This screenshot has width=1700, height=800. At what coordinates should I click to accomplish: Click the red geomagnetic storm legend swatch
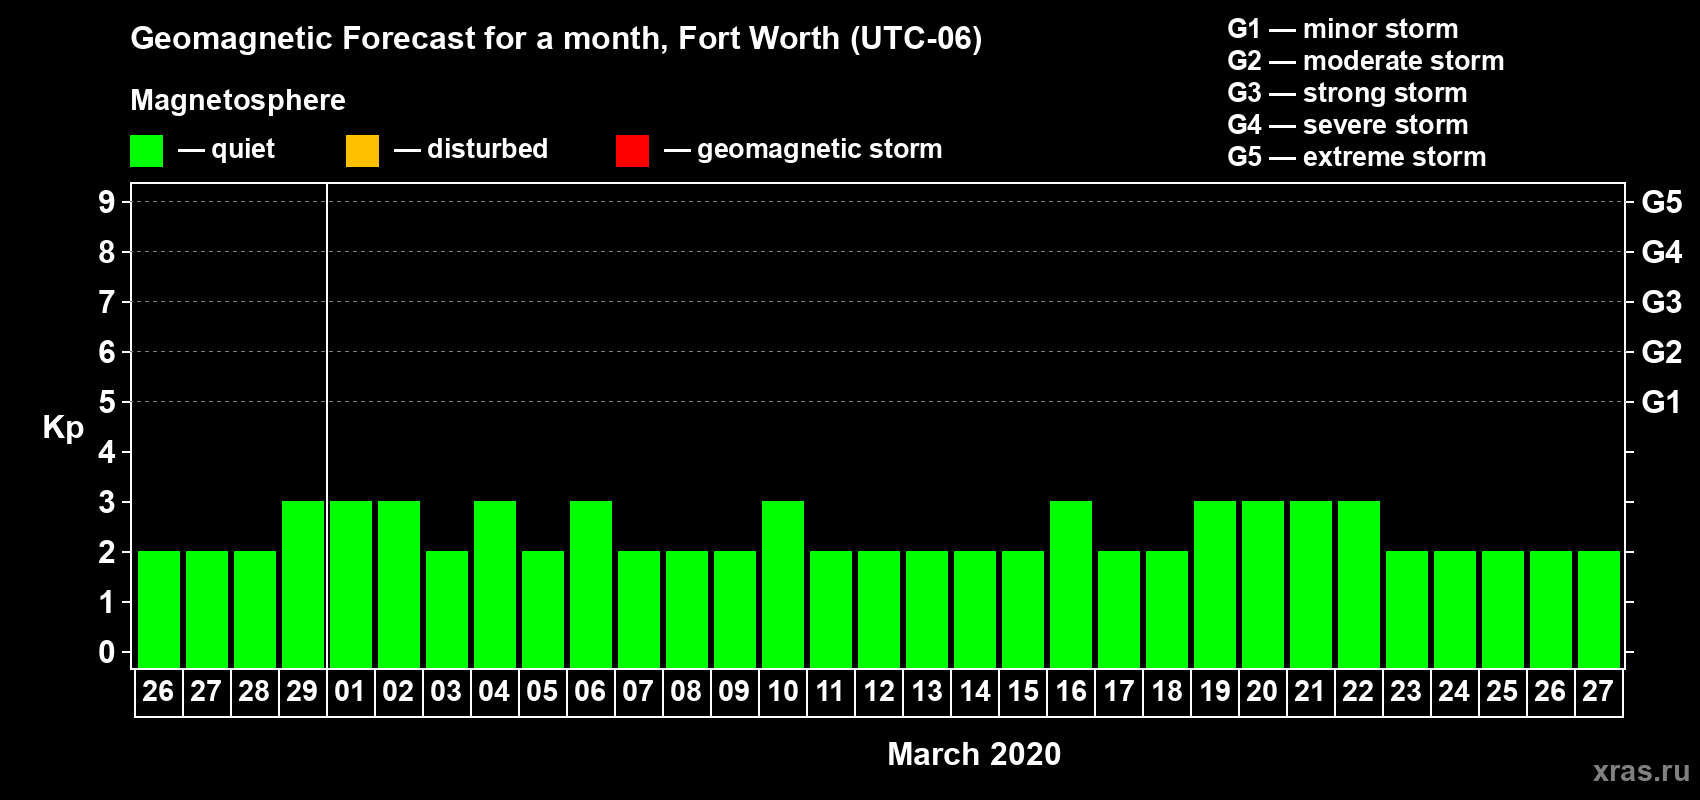[632, 151]
